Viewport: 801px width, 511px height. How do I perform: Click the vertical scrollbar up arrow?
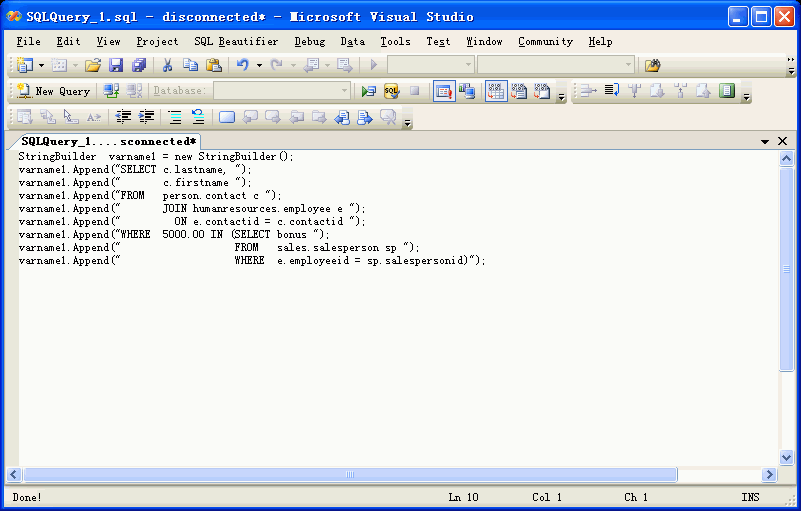tap(786, 158)
